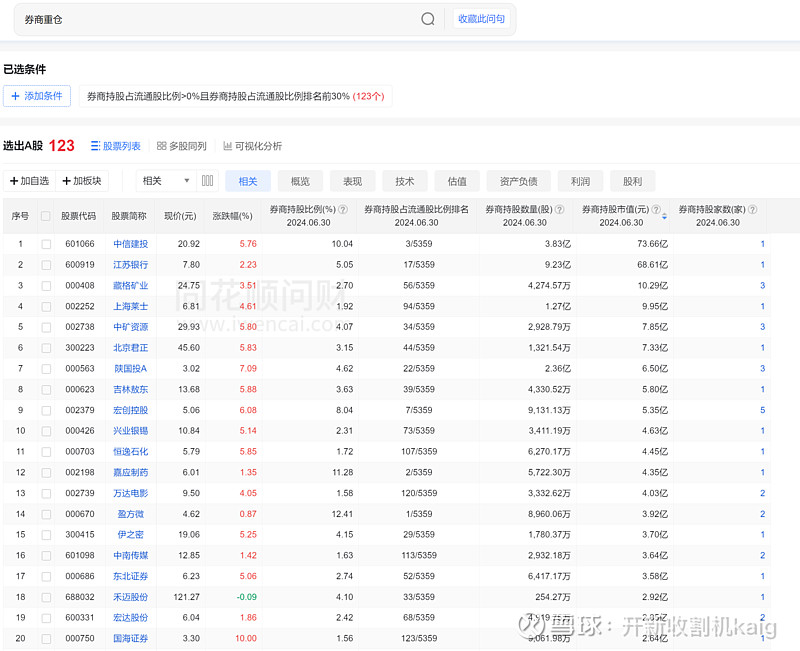
Task: Open stock link 中矿资源
Action: [x=131, y=327]
